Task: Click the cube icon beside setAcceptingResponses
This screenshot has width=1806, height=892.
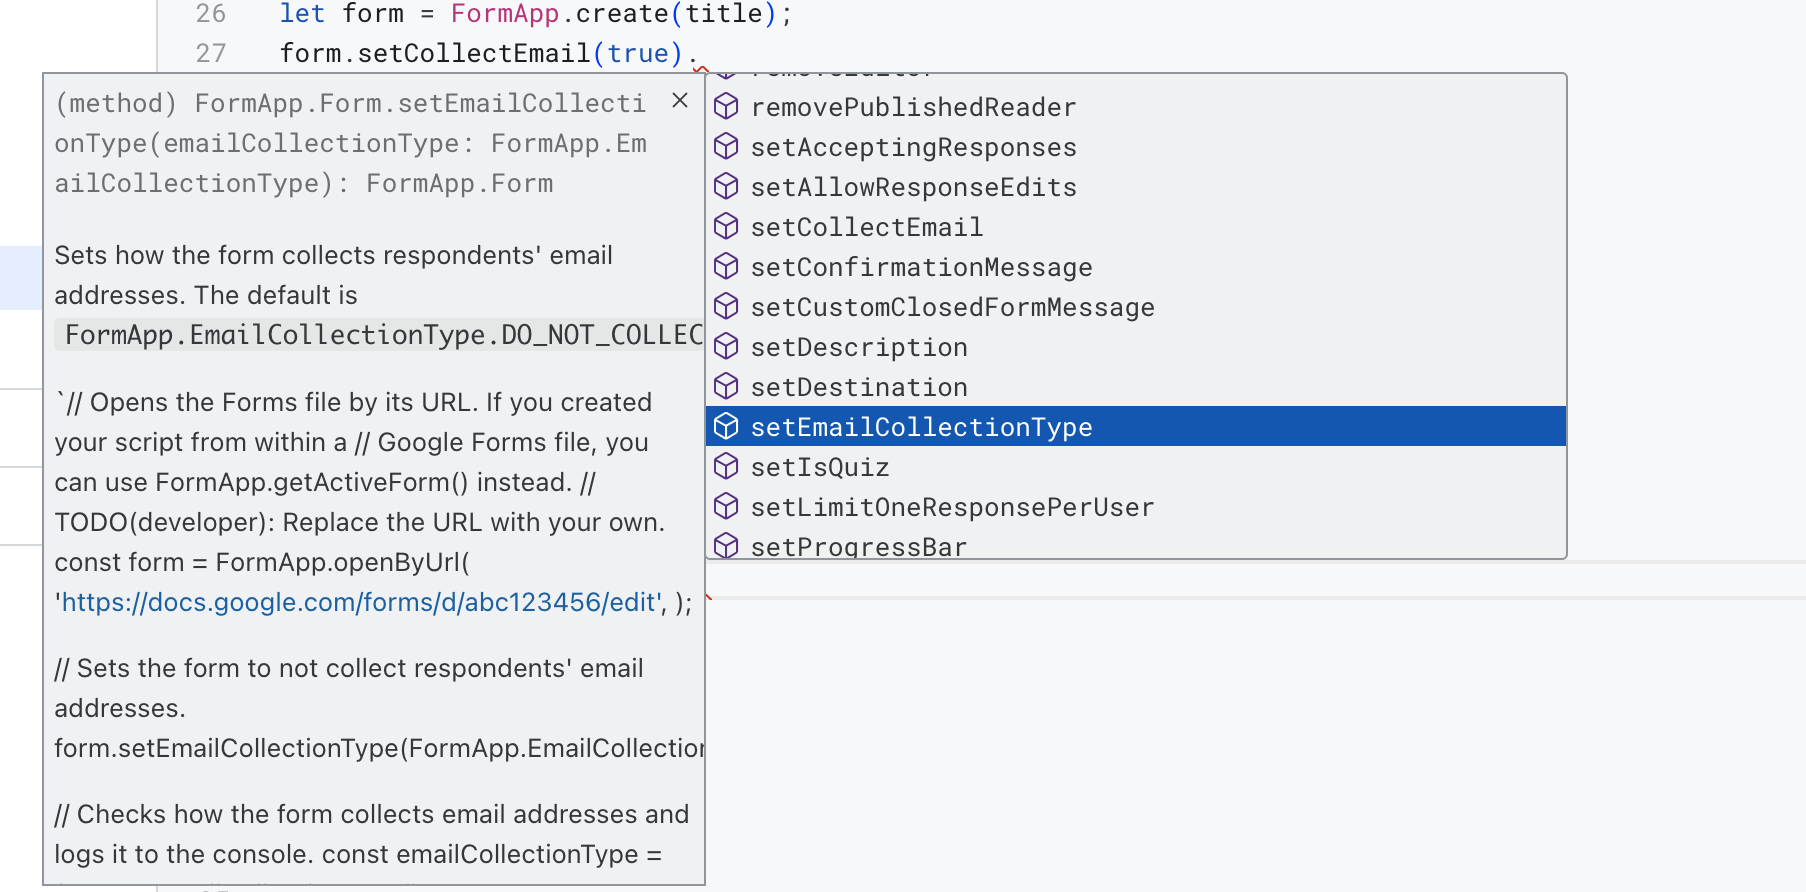Action: pos(726,146)
